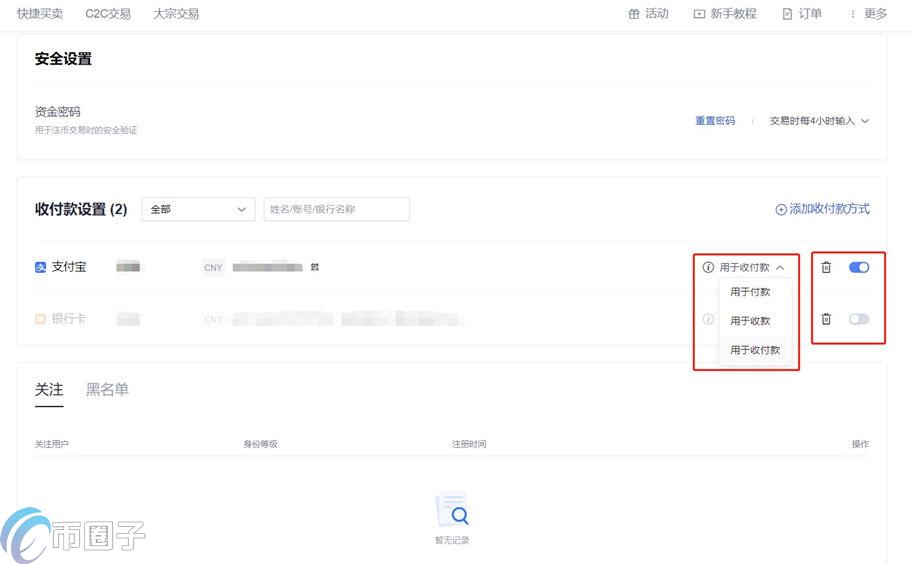Open 新手教程 tutorial link
The height and width of the screenshot is (564, 913).
point(733,13)
